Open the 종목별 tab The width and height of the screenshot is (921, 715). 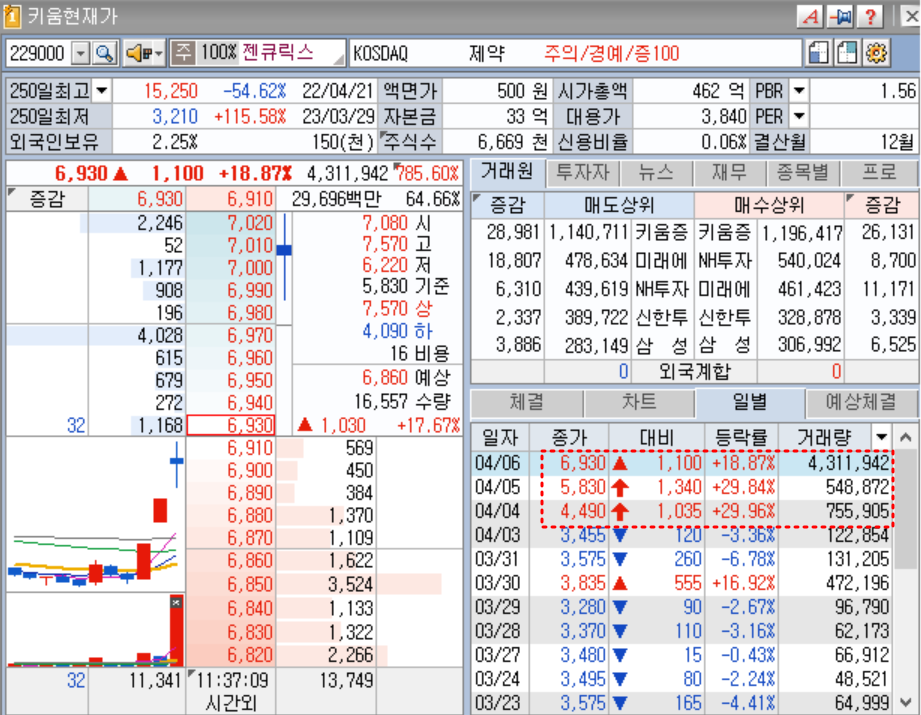[803, 173]
